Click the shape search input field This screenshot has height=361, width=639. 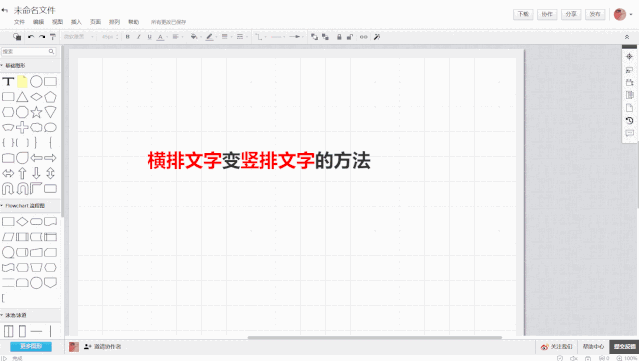(x=28, y=51)
